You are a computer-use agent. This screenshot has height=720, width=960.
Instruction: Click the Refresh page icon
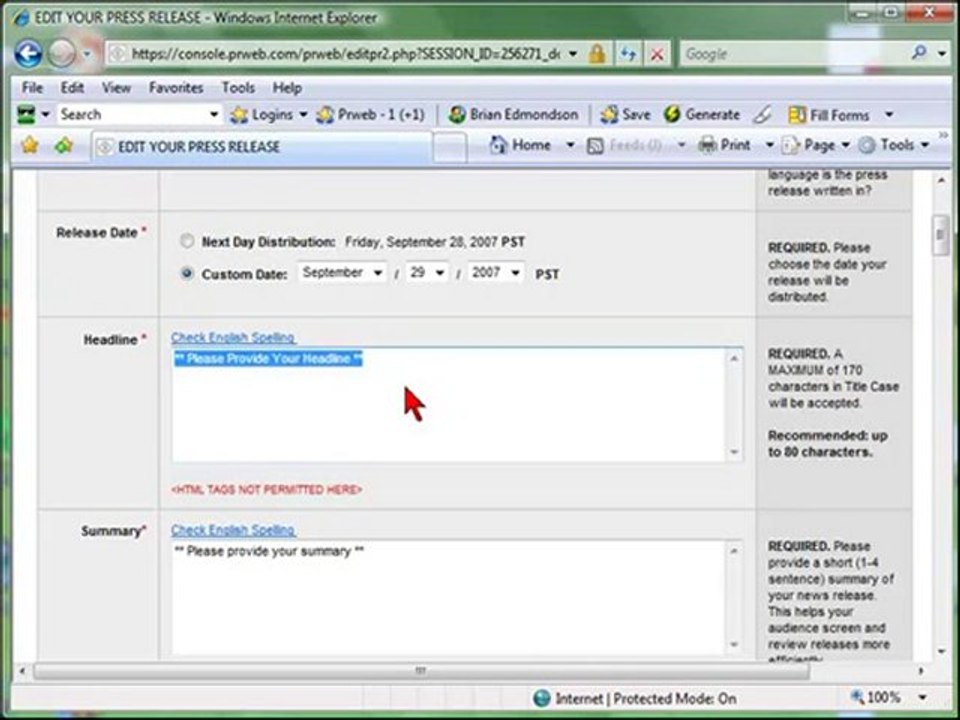click(629, 54)
